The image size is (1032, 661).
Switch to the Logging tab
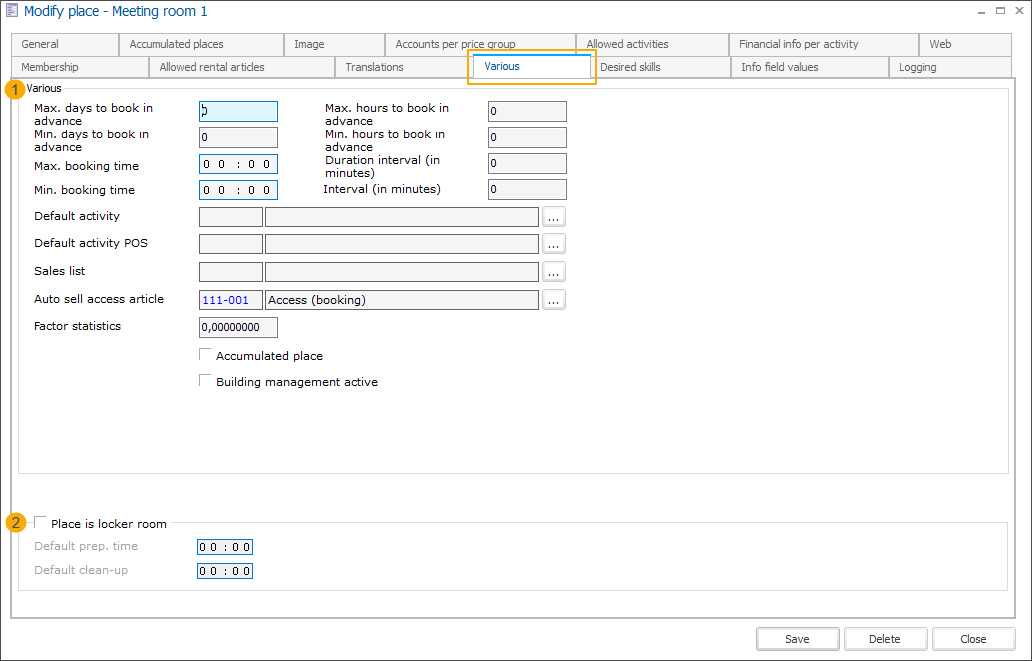click(917, 66)
